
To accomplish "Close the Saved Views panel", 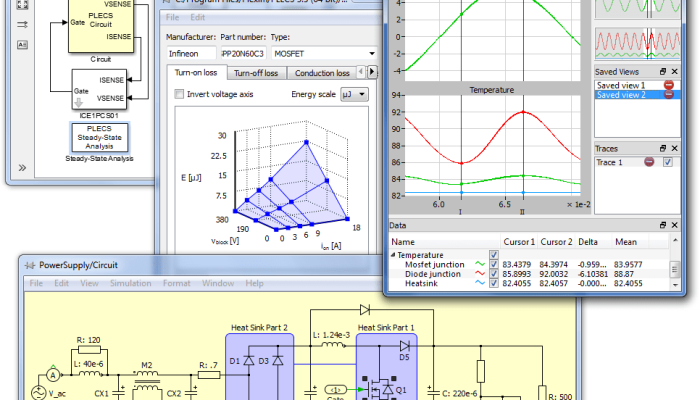I will pyautogui.click(x=675, y=71).
